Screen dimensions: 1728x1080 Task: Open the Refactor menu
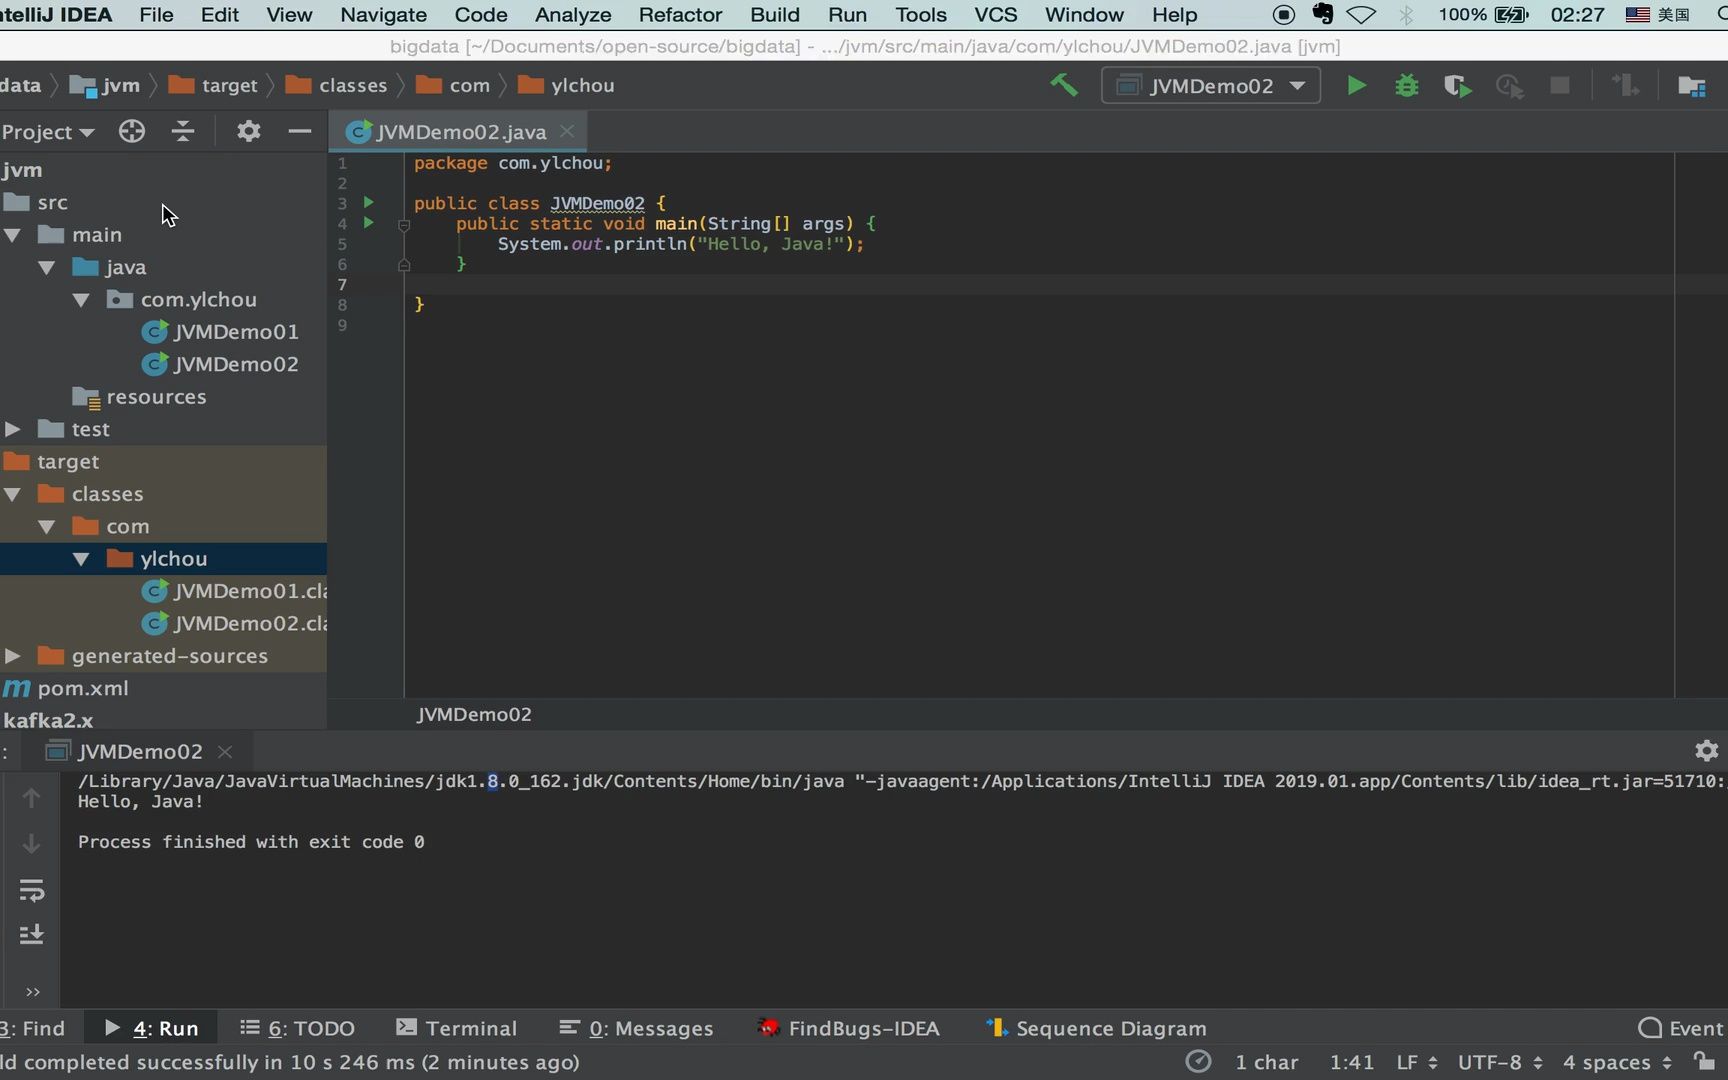pyautogui.click(x=680, y=15)
